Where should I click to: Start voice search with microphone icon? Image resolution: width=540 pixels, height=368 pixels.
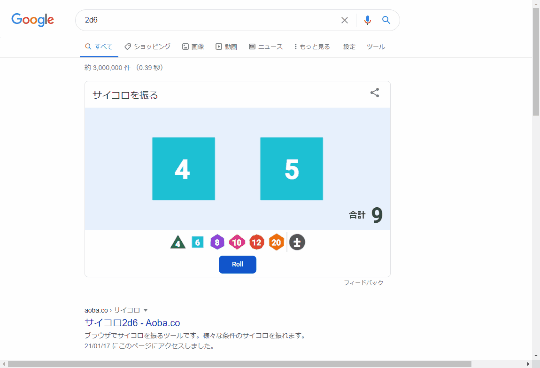tap(367, 20)
